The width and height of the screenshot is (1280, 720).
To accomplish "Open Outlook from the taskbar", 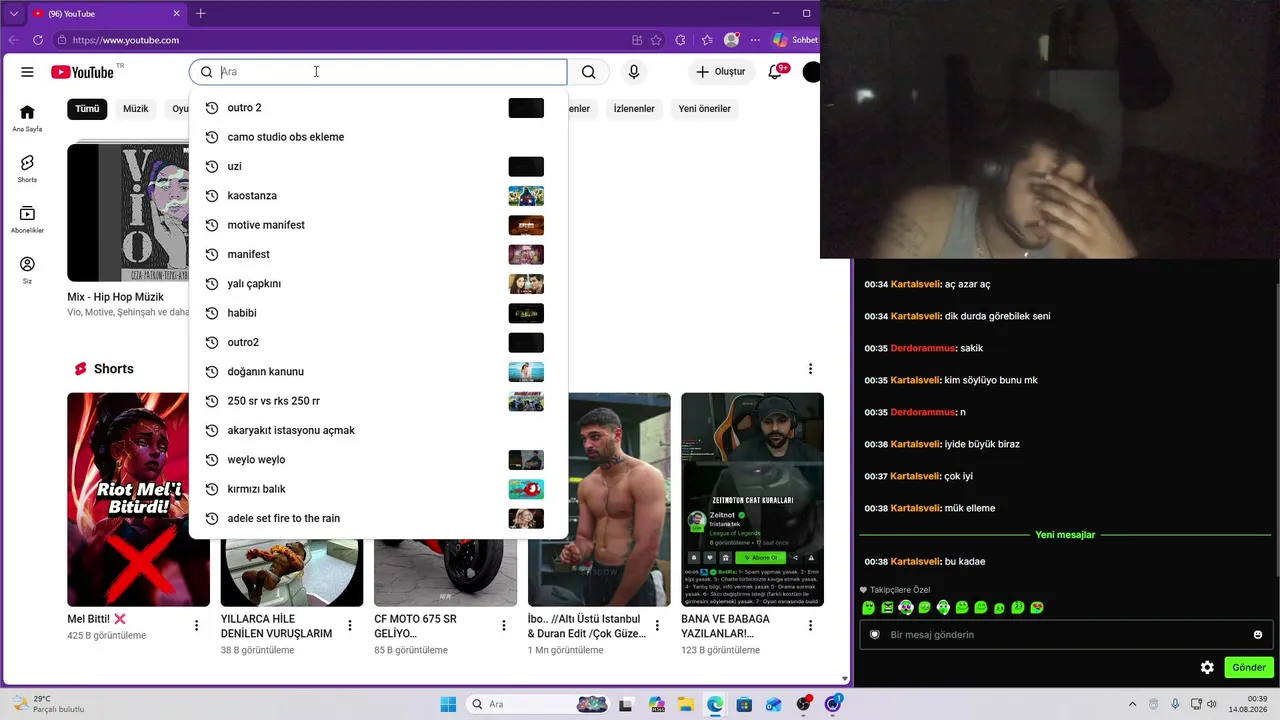I will click(774, 704).
